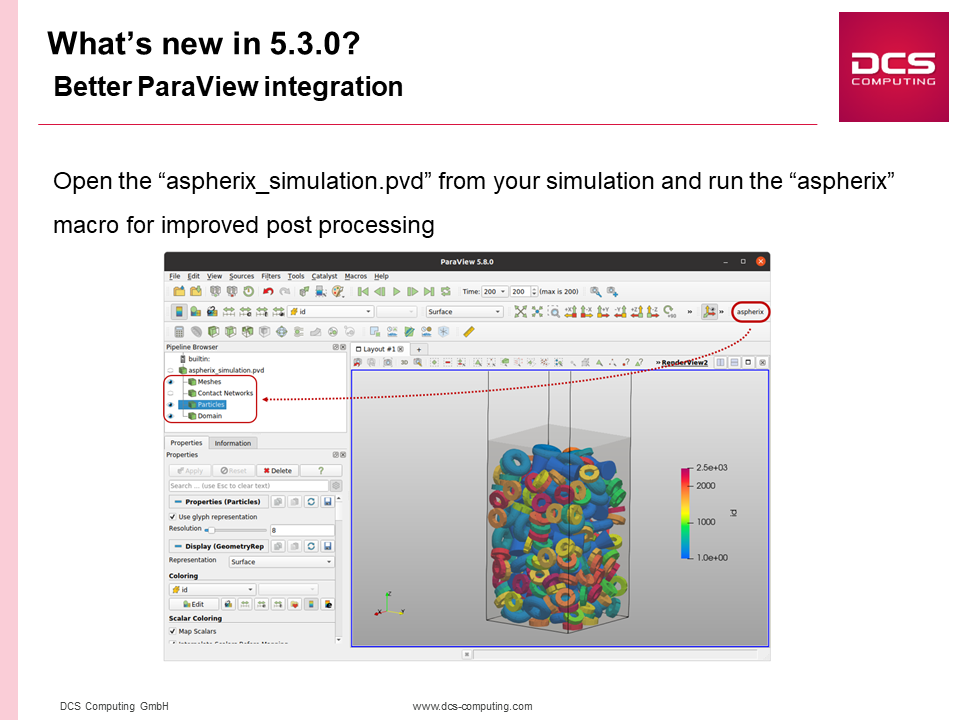Set view direction to +Z

[x=636, y=312]
